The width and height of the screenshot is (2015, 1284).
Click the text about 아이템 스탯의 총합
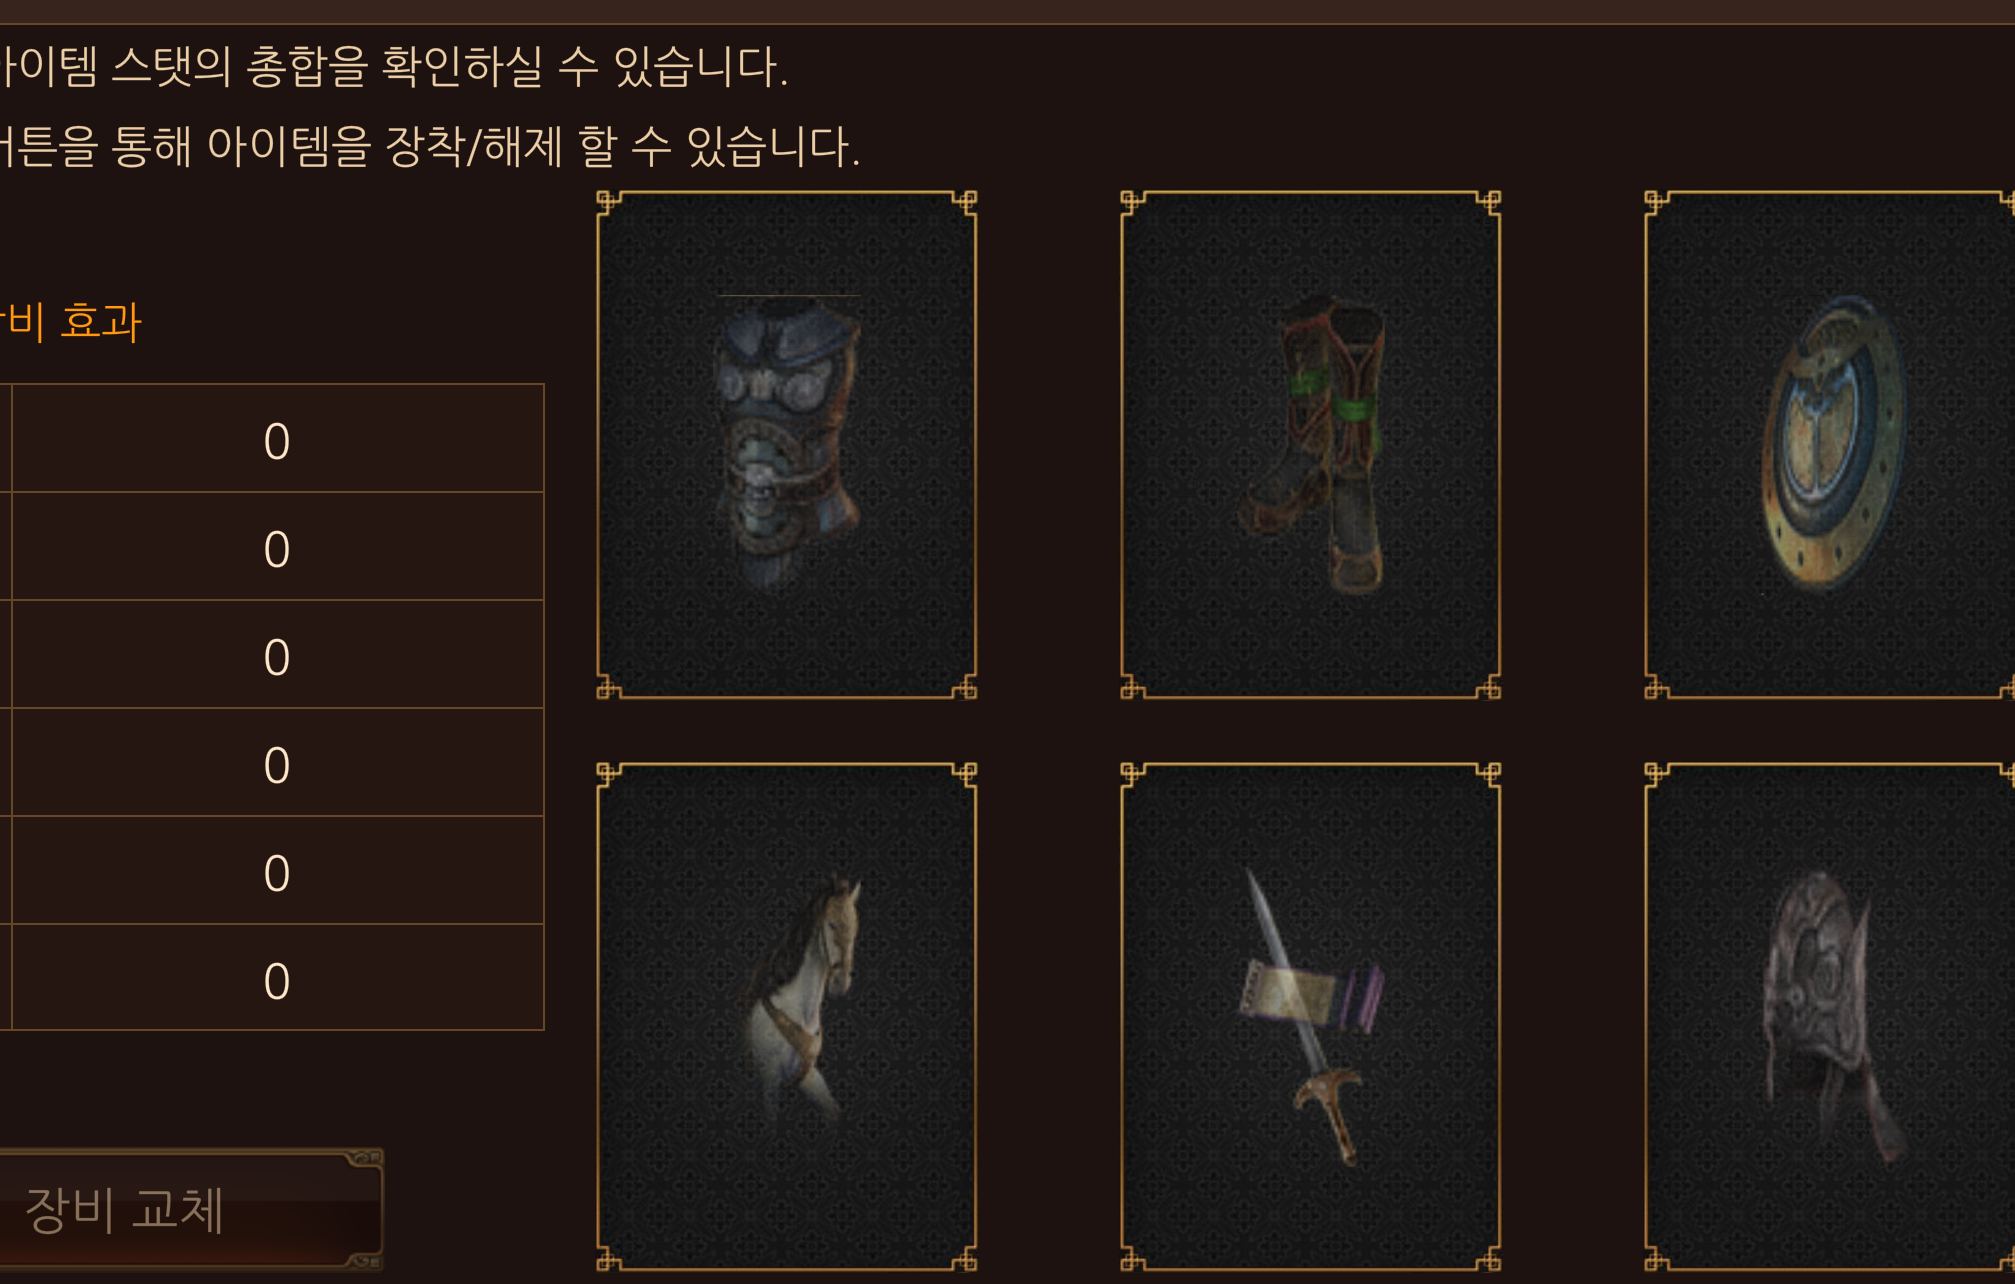(394, 67)
